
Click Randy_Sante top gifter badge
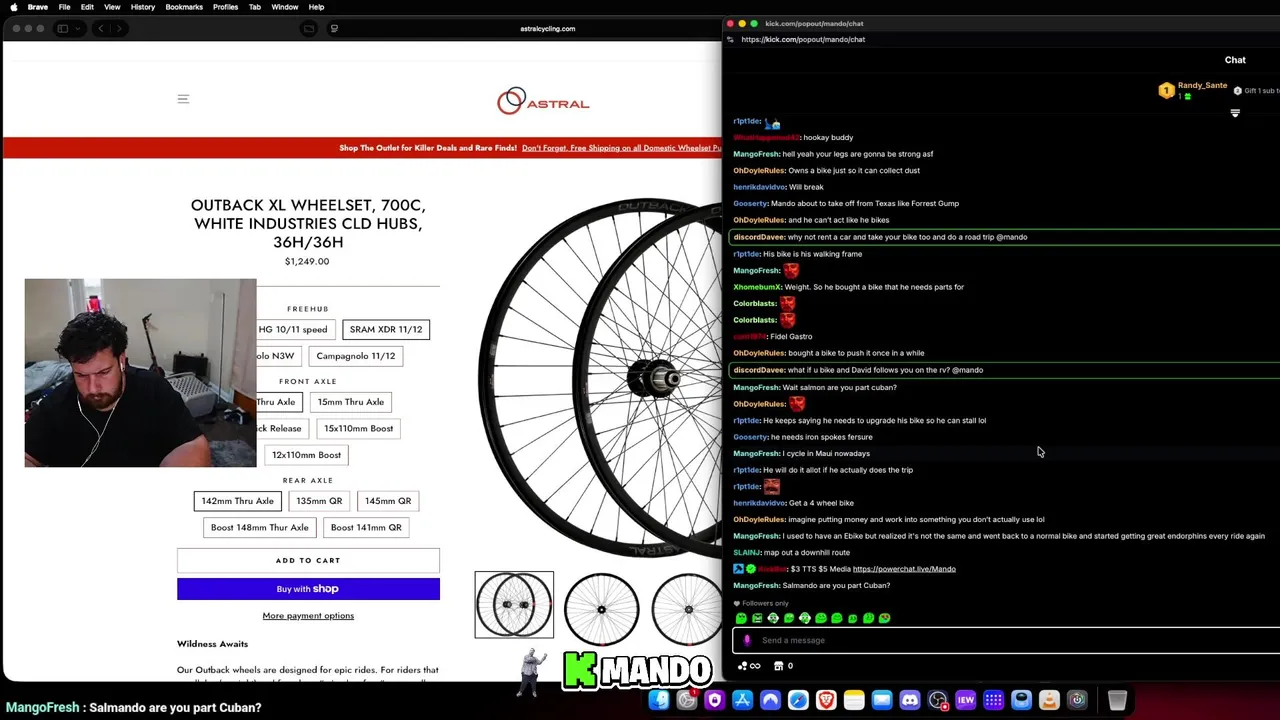pyautogui.click(x=1193, y=90)
